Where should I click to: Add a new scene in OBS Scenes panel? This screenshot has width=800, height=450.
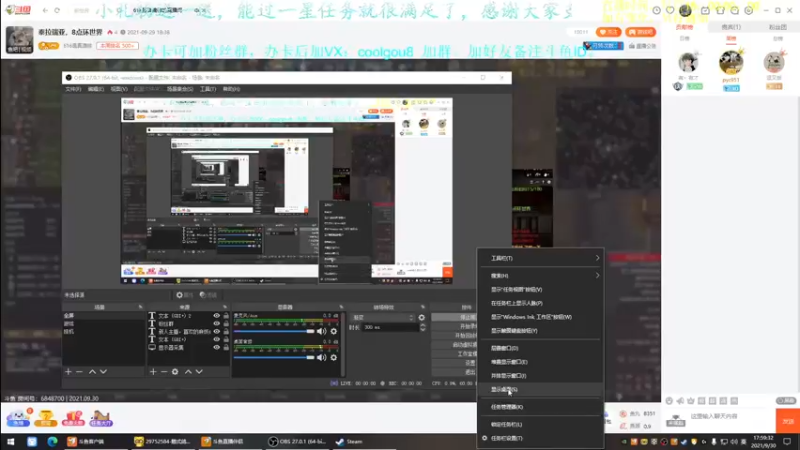coord(68,372)
